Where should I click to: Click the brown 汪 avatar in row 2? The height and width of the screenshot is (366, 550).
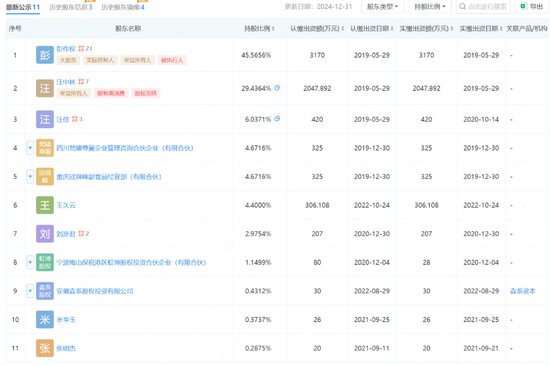point(45,88)
